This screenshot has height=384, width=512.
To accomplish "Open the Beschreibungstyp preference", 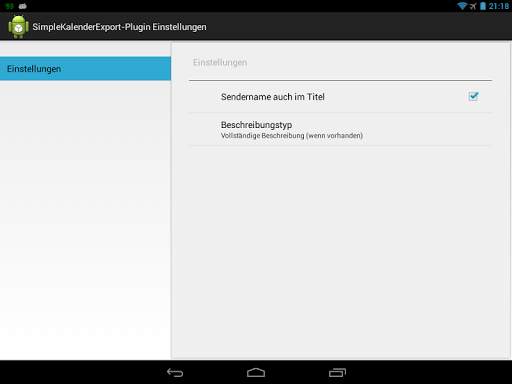I will (340, 130).
